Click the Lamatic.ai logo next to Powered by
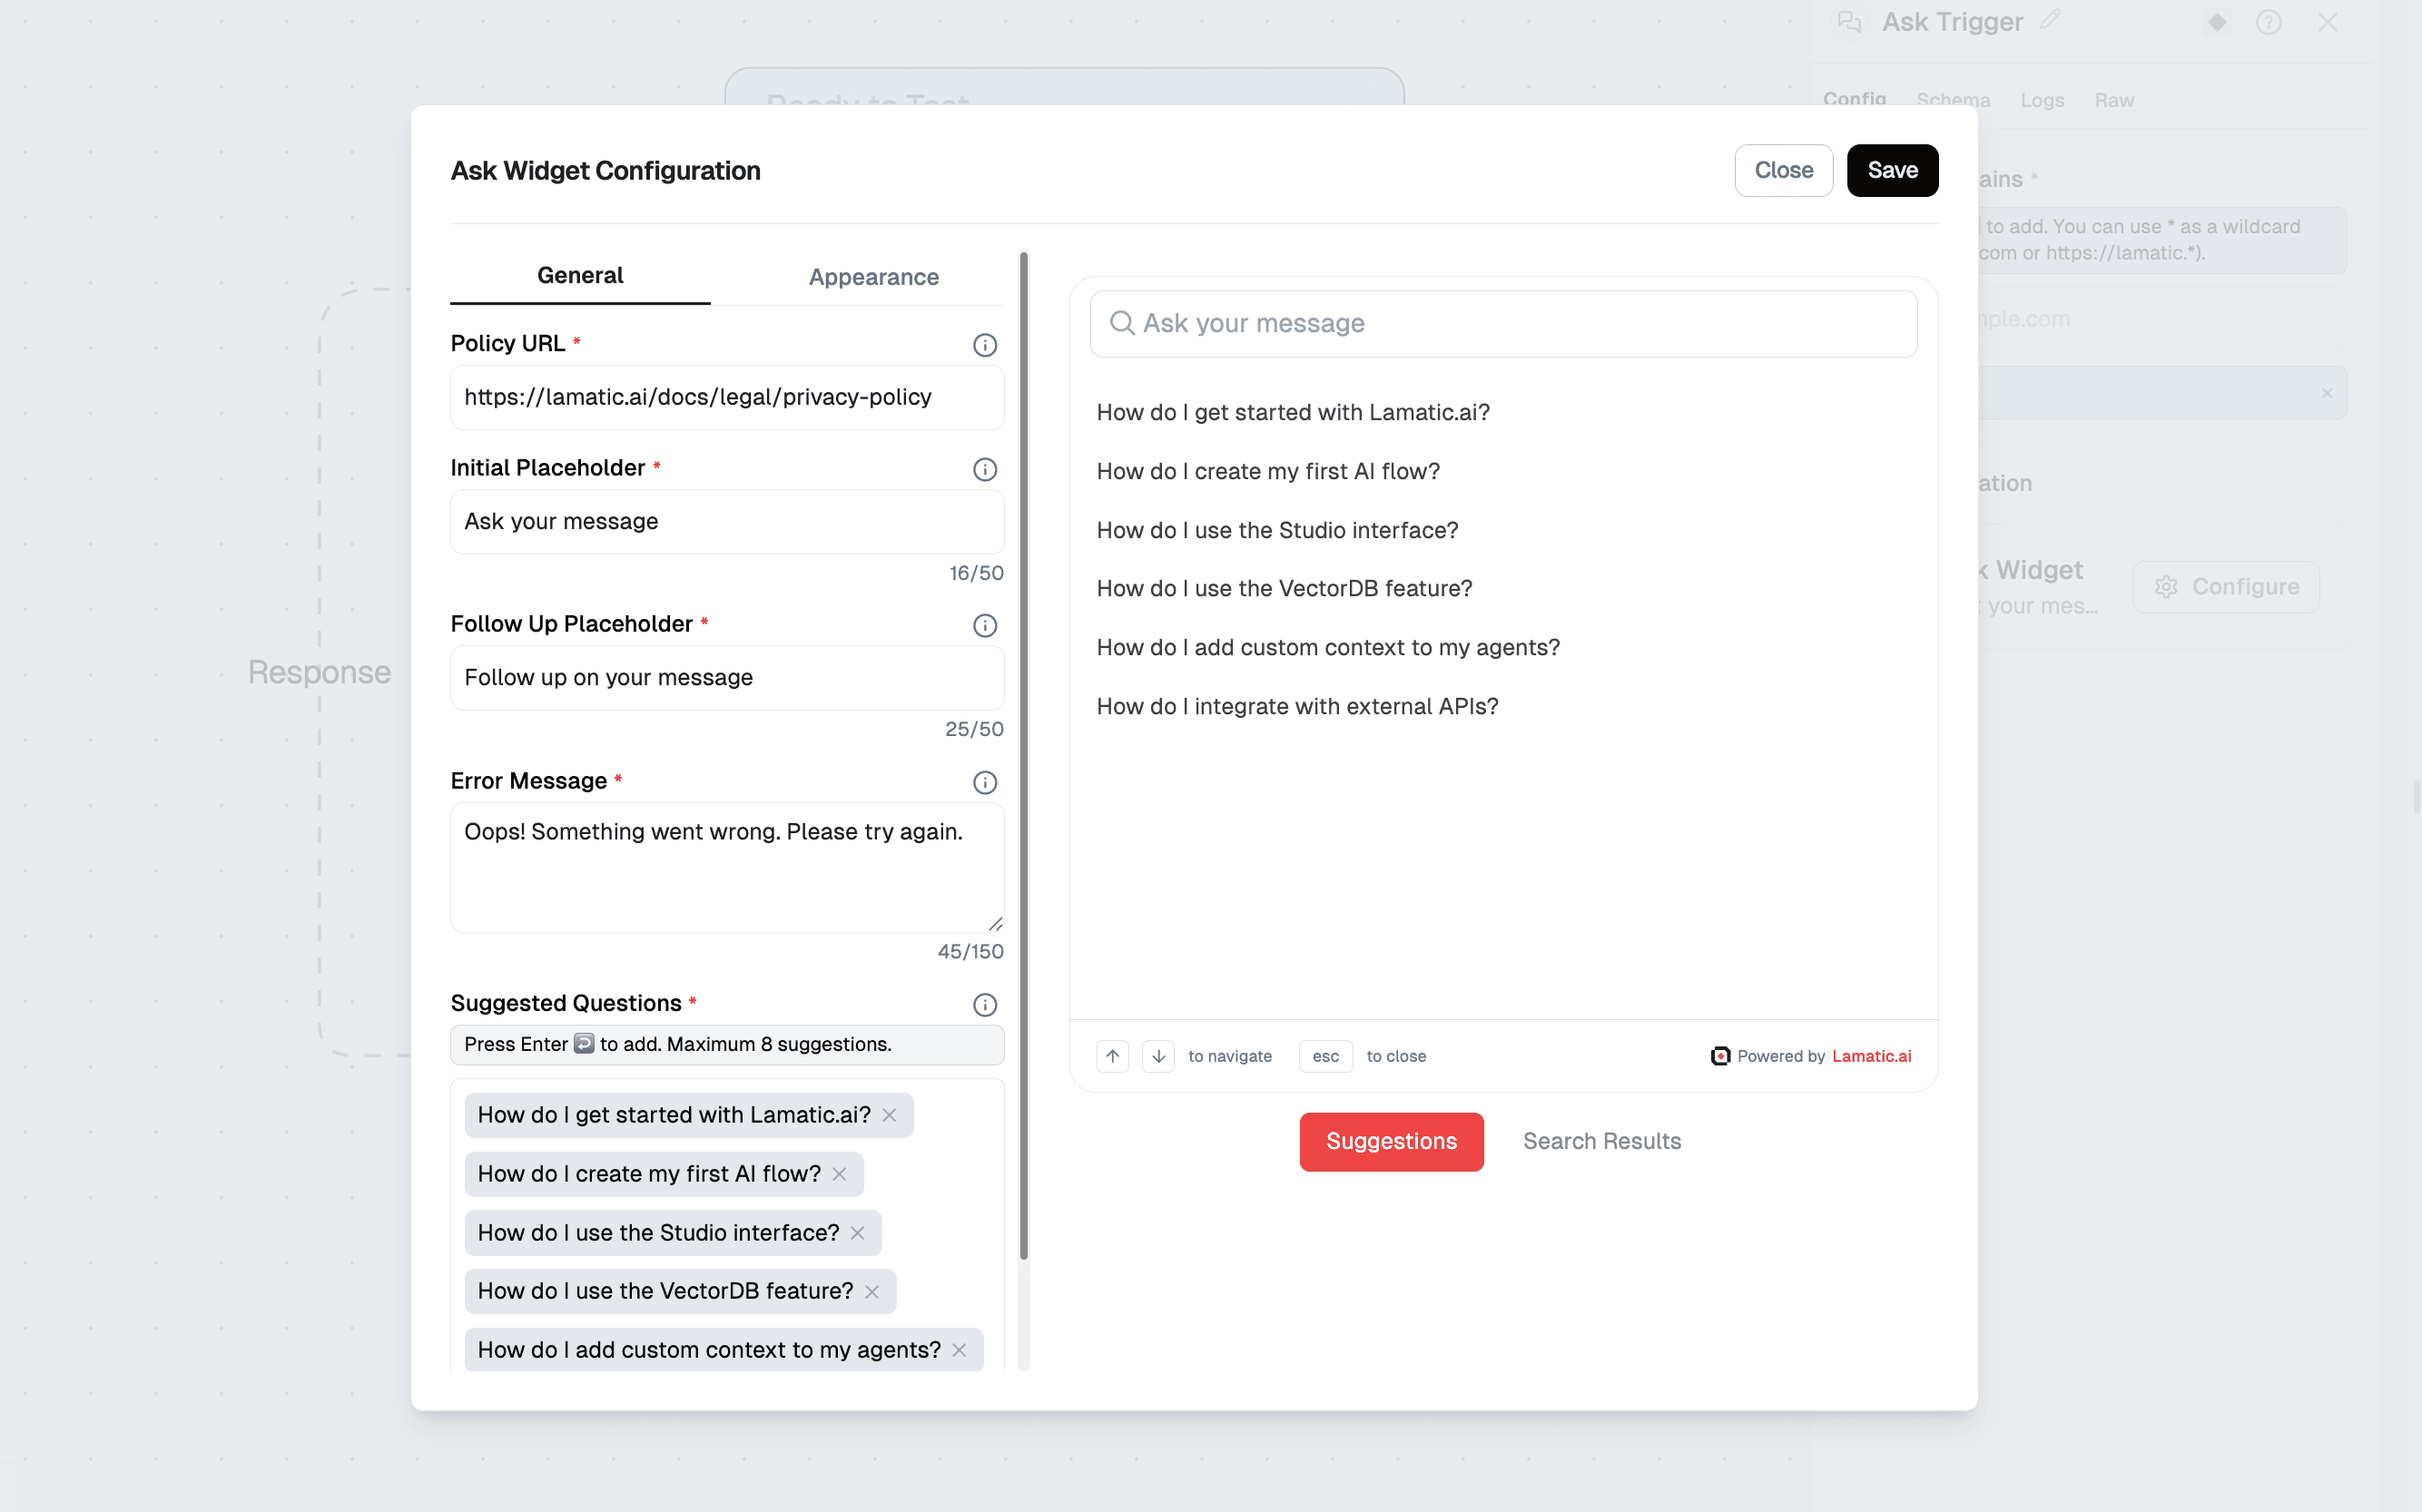This screenshot has width=2422, height=1512. click(1719, 1056)
